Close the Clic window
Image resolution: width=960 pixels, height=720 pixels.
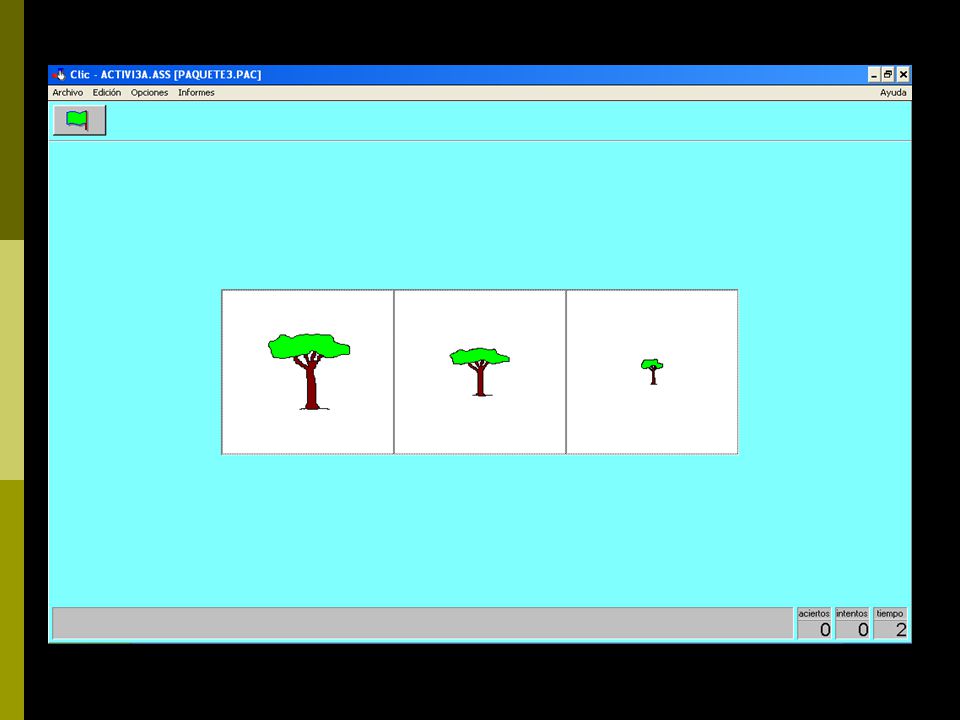click(903, 75)
